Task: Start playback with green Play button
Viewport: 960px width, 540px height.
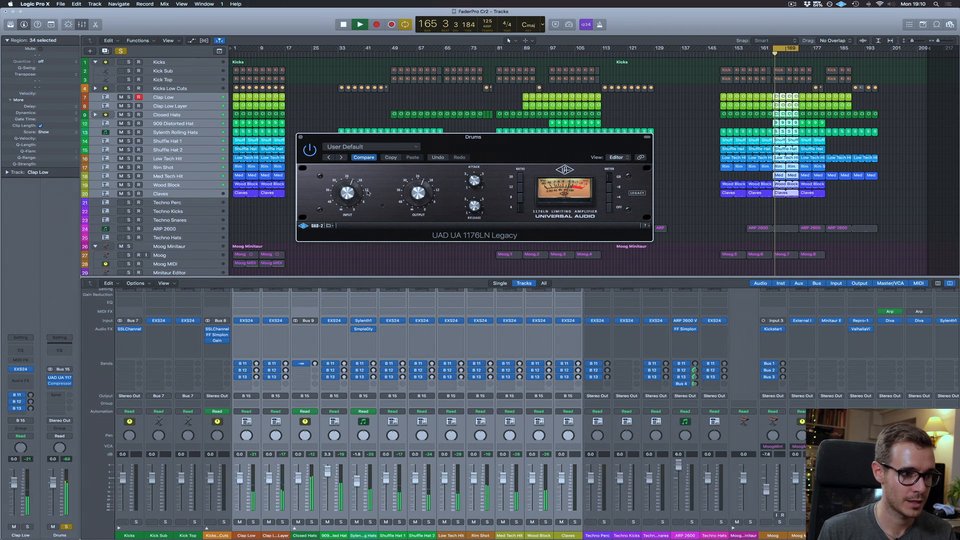Action: pos(359,24)
